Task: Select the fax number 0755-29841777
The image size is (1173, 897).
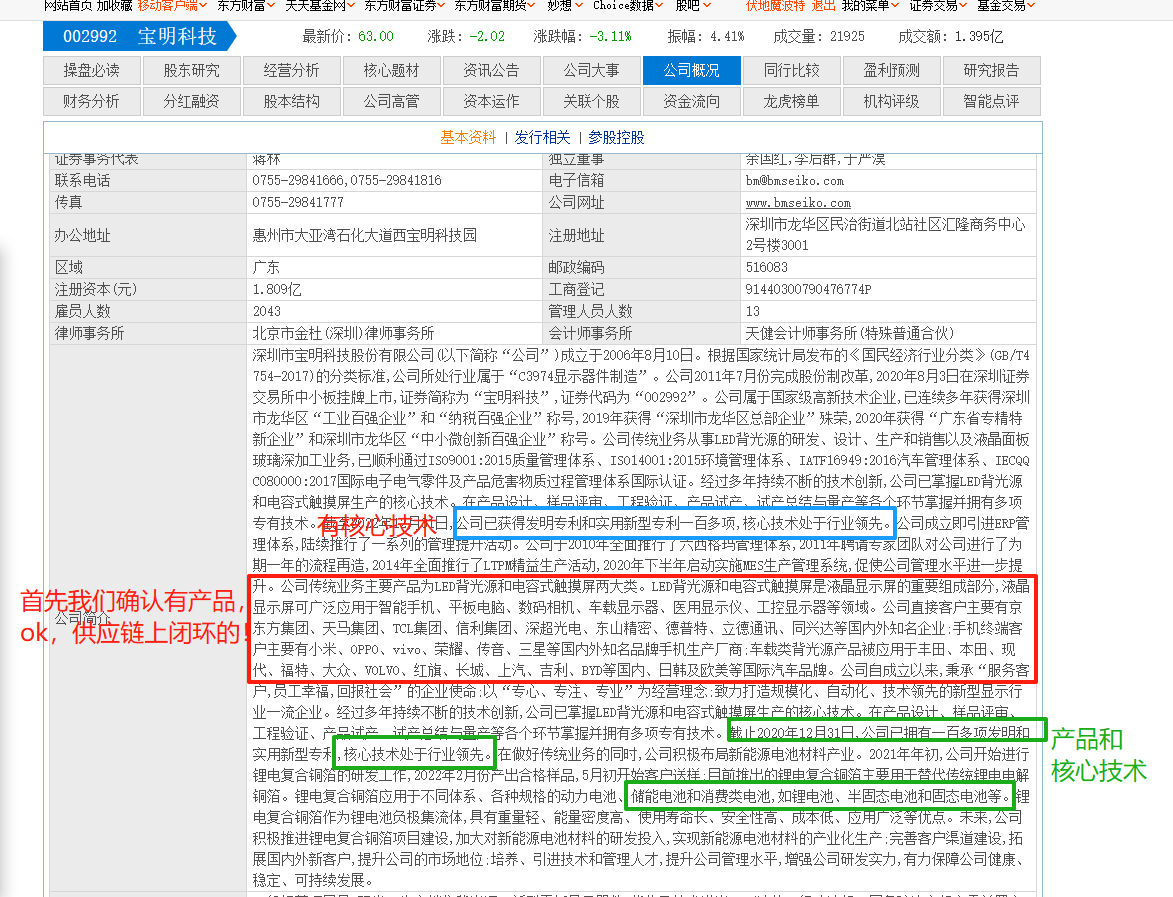Action: coord(298,203)
